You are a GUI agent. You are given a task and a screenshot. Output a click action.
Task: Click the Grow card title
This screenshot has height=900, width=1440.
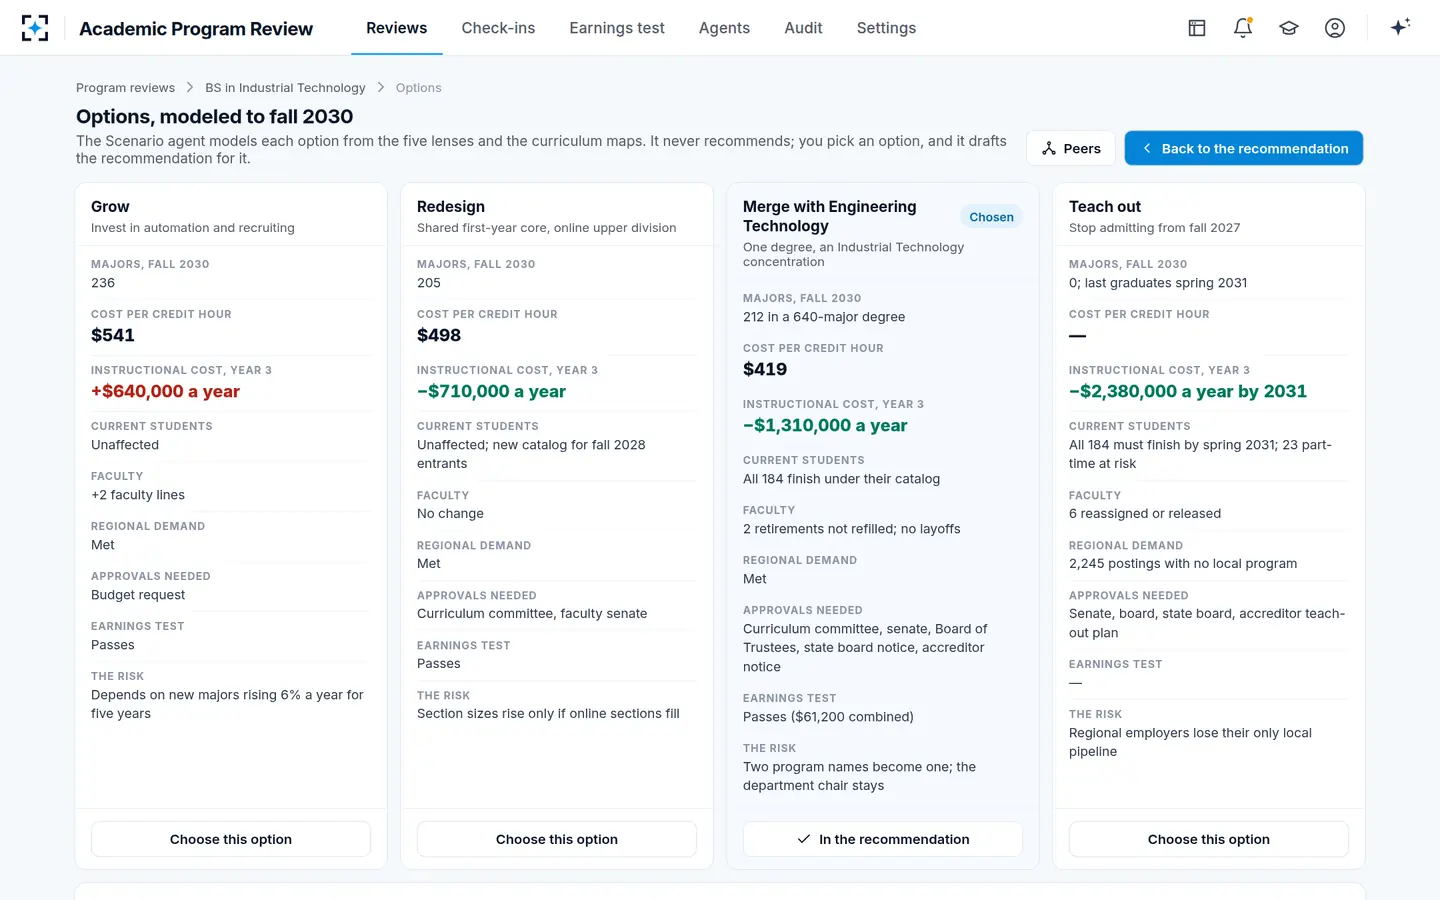click(x=110, y=207)
